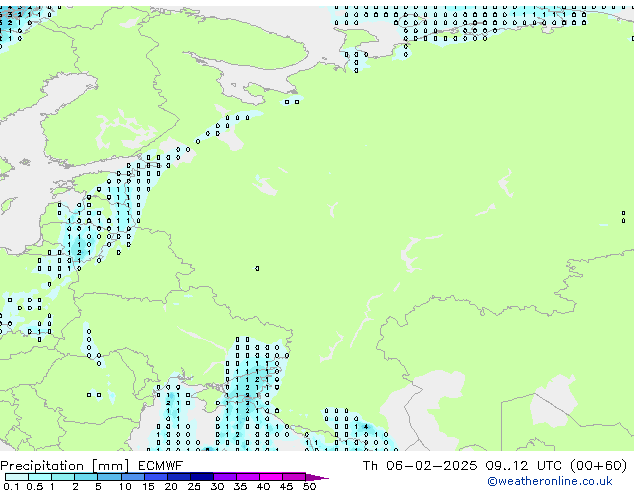Click the legend scale value "0.5"
The image size is (634, 490).
click(35, 486)
